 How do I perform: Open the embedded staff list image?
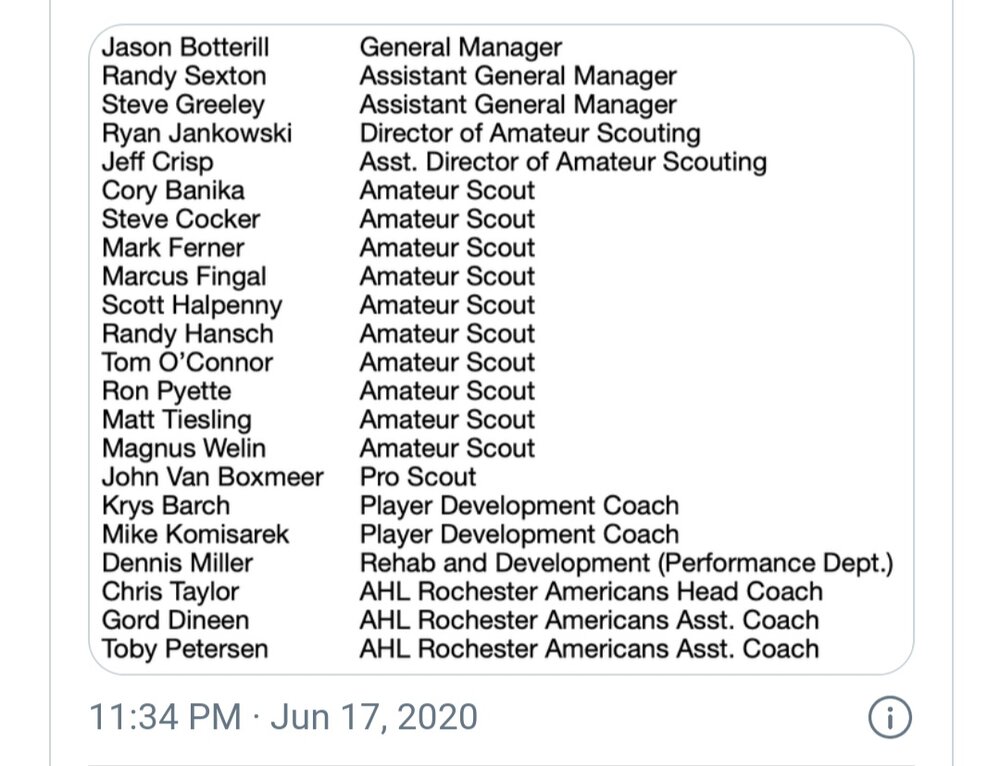click(501, 349)
